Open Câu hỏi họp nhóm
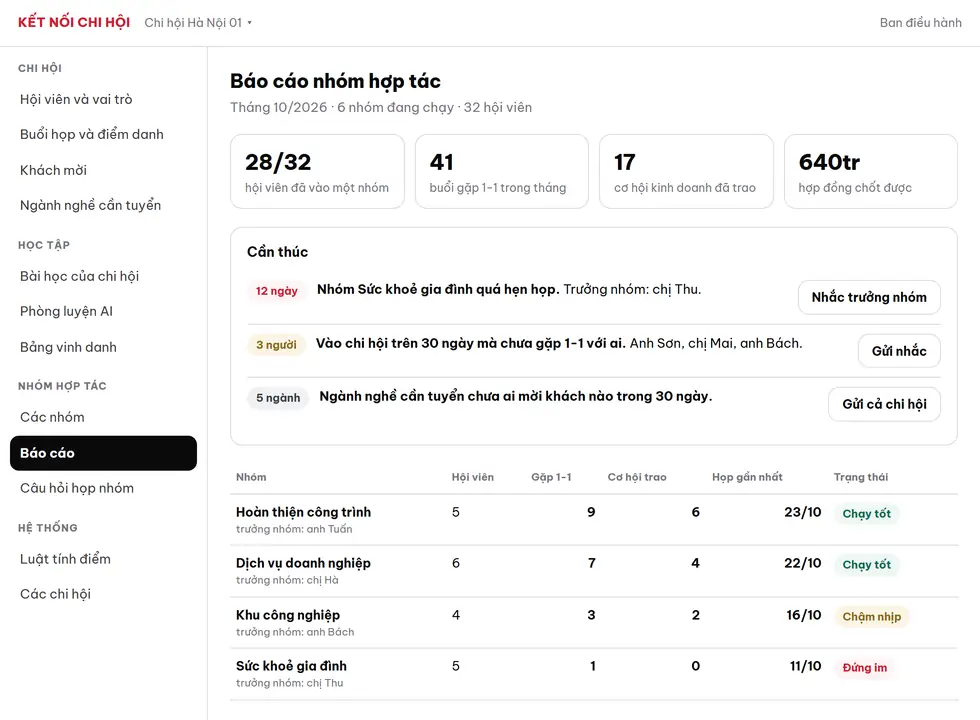Image resolution: width=980 pixels, height=720 pixels. (103, 488)
